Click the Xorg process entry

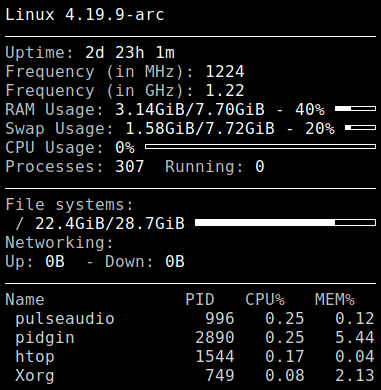click(x=35, y=376)
